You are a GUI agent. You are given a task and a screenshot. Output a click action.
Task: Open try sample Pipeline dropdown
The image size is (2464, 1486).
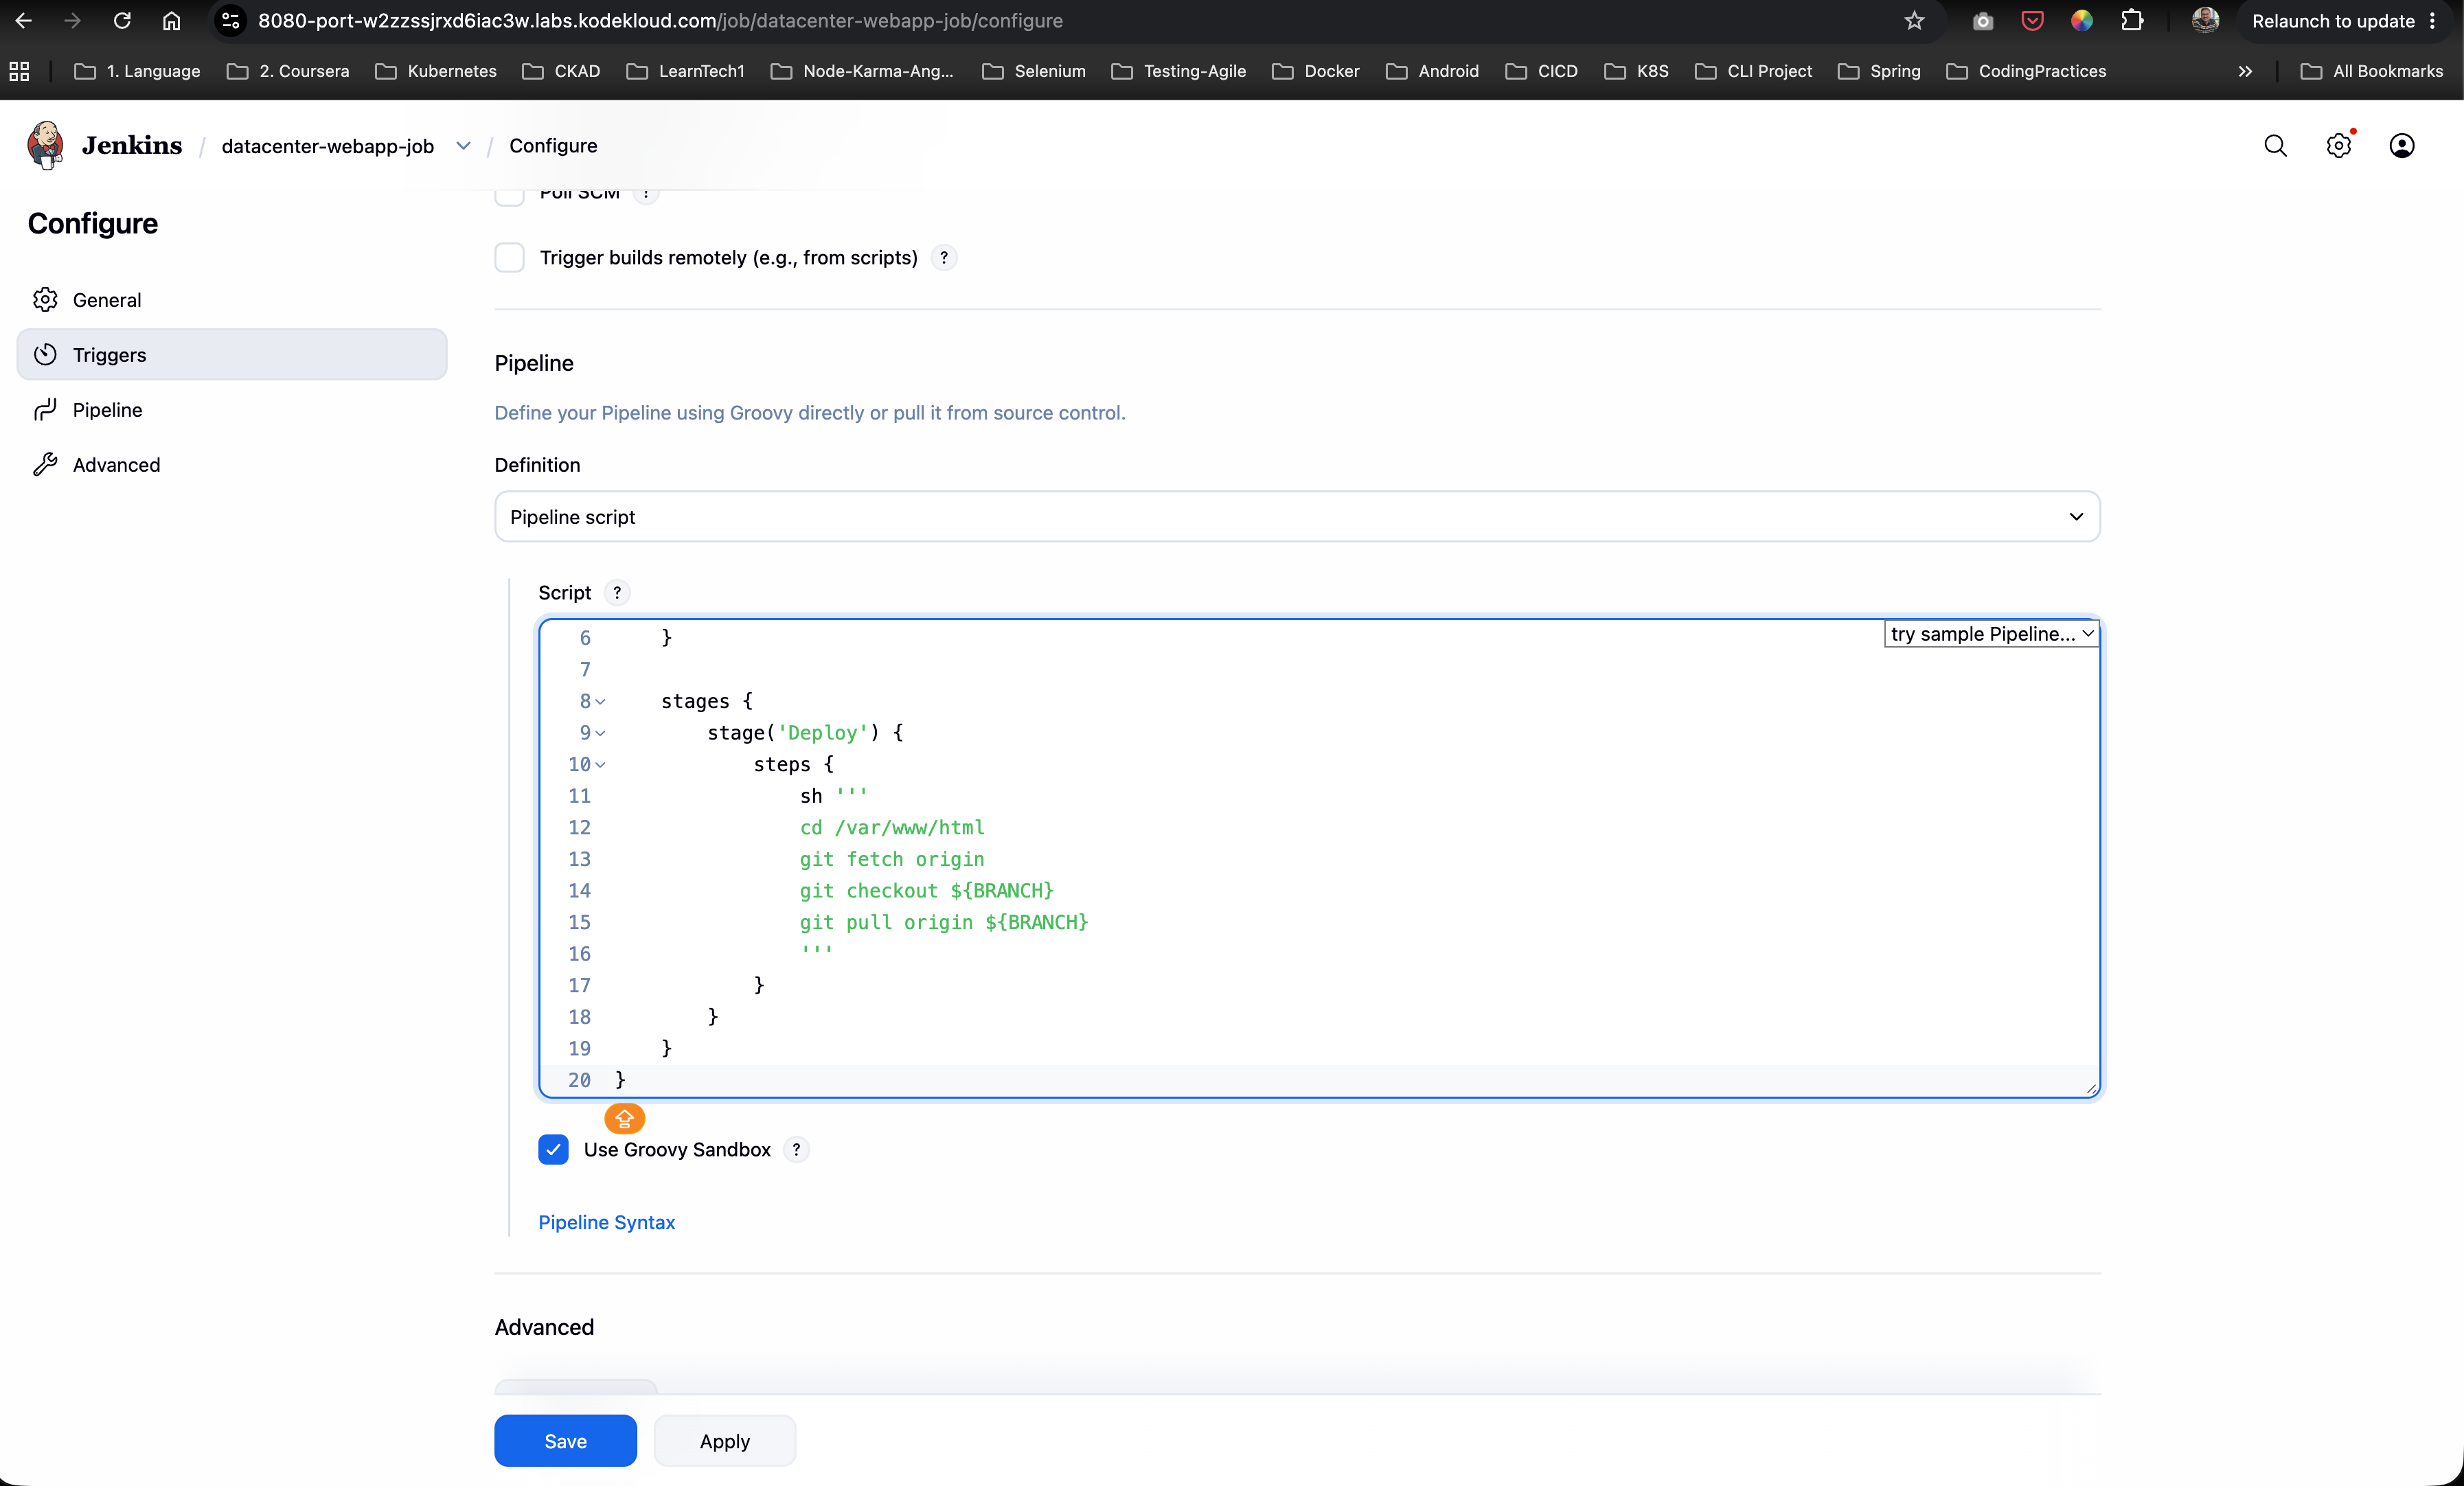1991,634
